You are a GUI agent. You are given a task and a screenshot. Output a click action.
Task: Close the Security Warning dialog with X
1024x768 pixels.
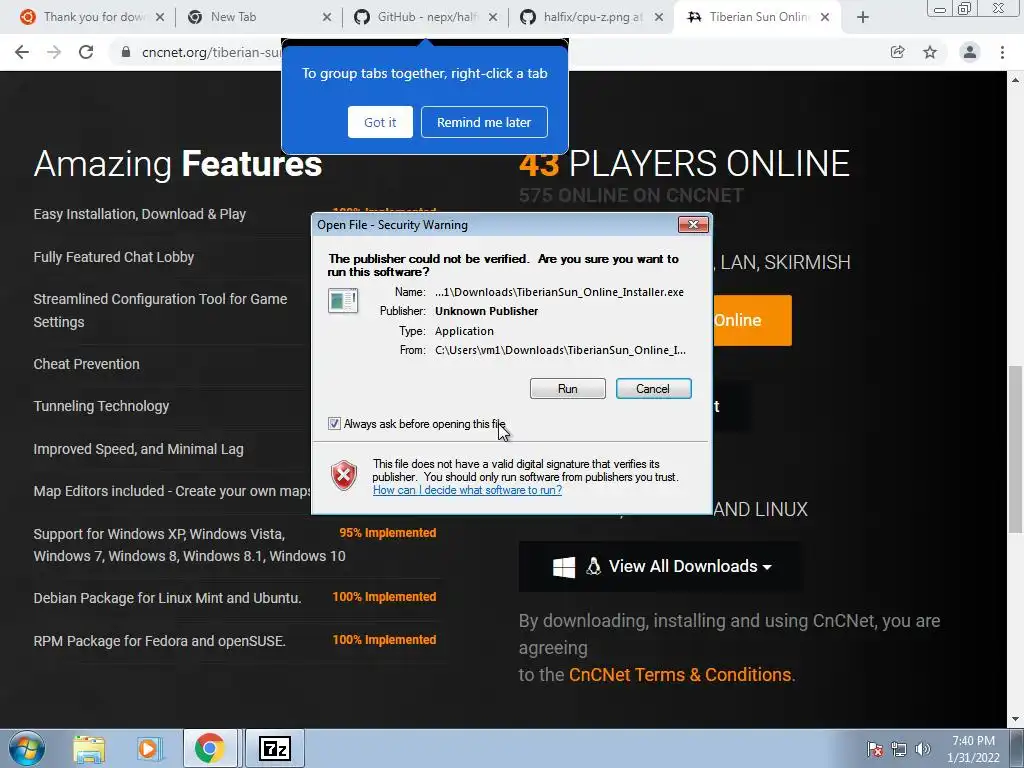(x=693, y=225)
